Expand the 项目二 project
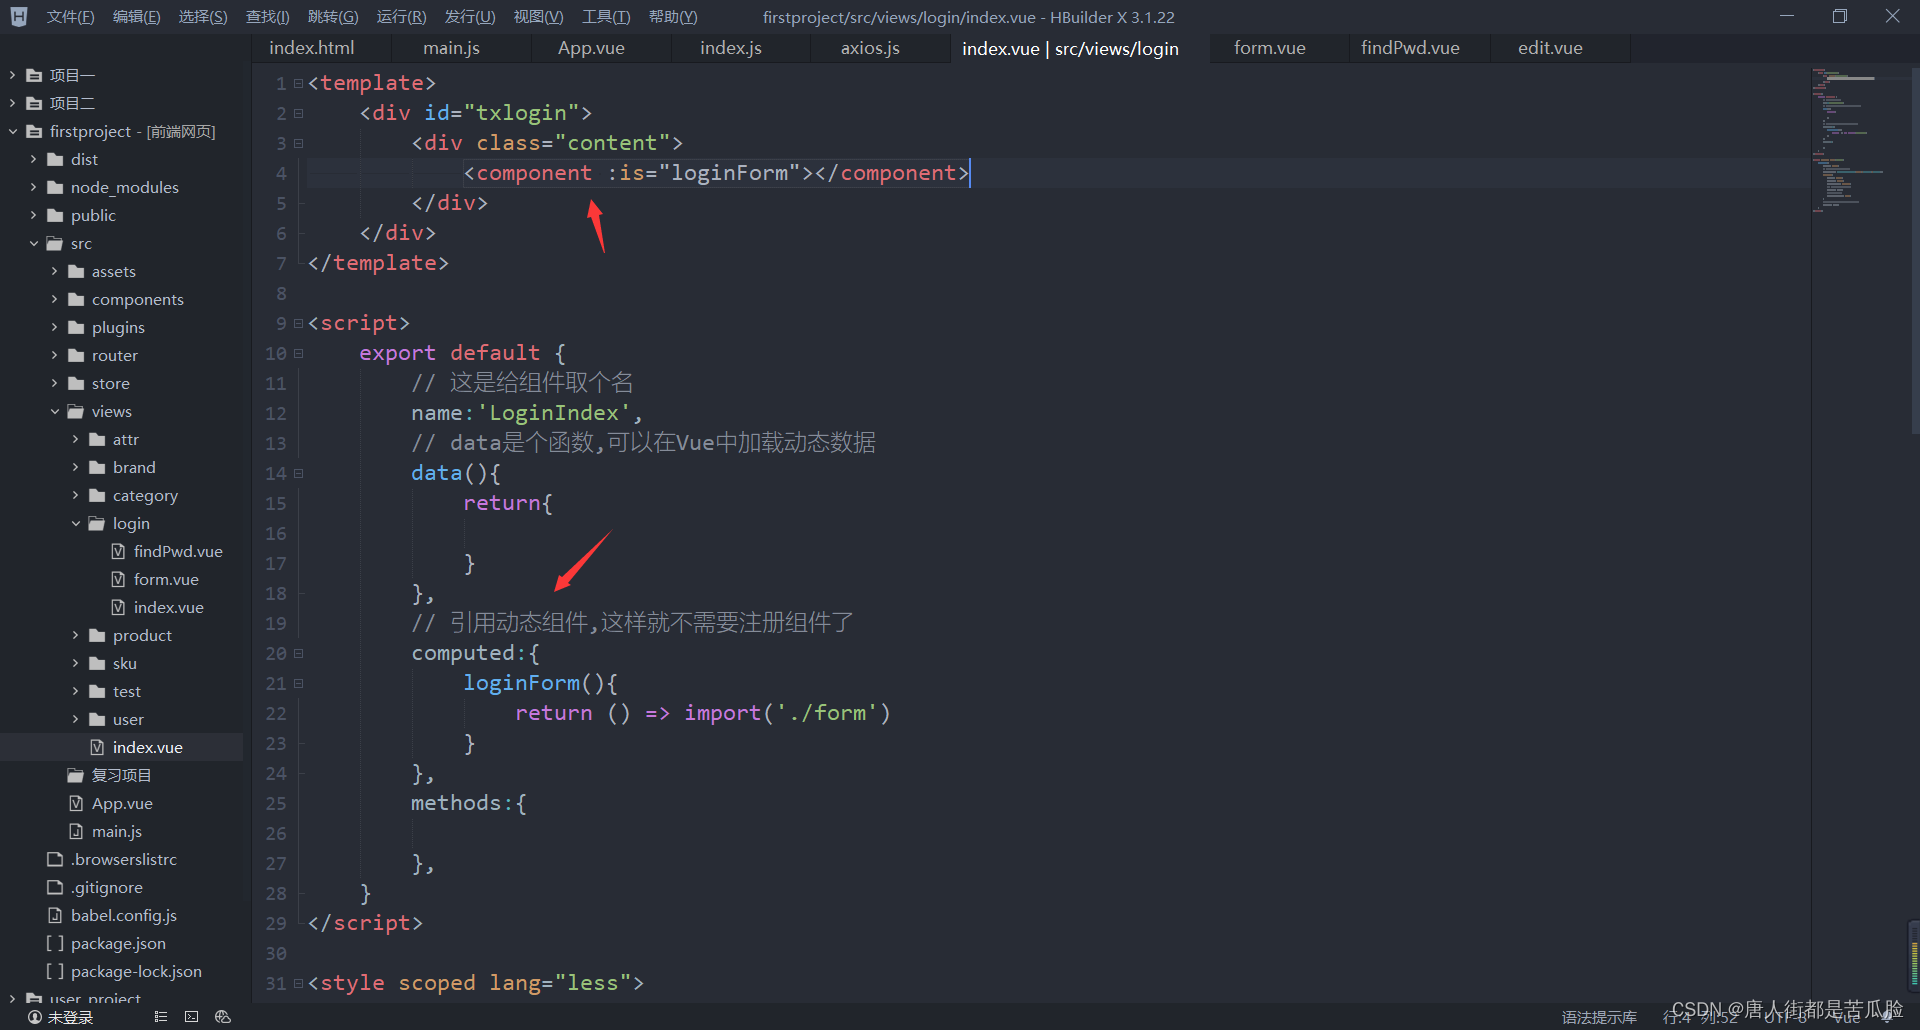The width and height of the screenshot is (1920, 1030). (12, 103)
